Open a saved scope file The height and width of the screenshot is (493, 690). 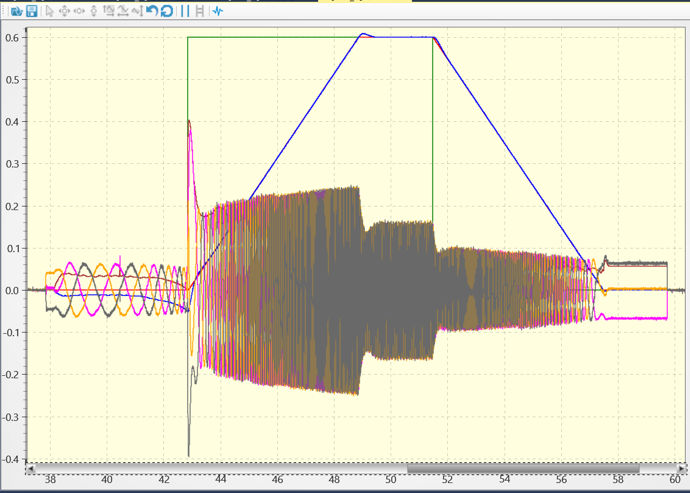pos(17,11)
